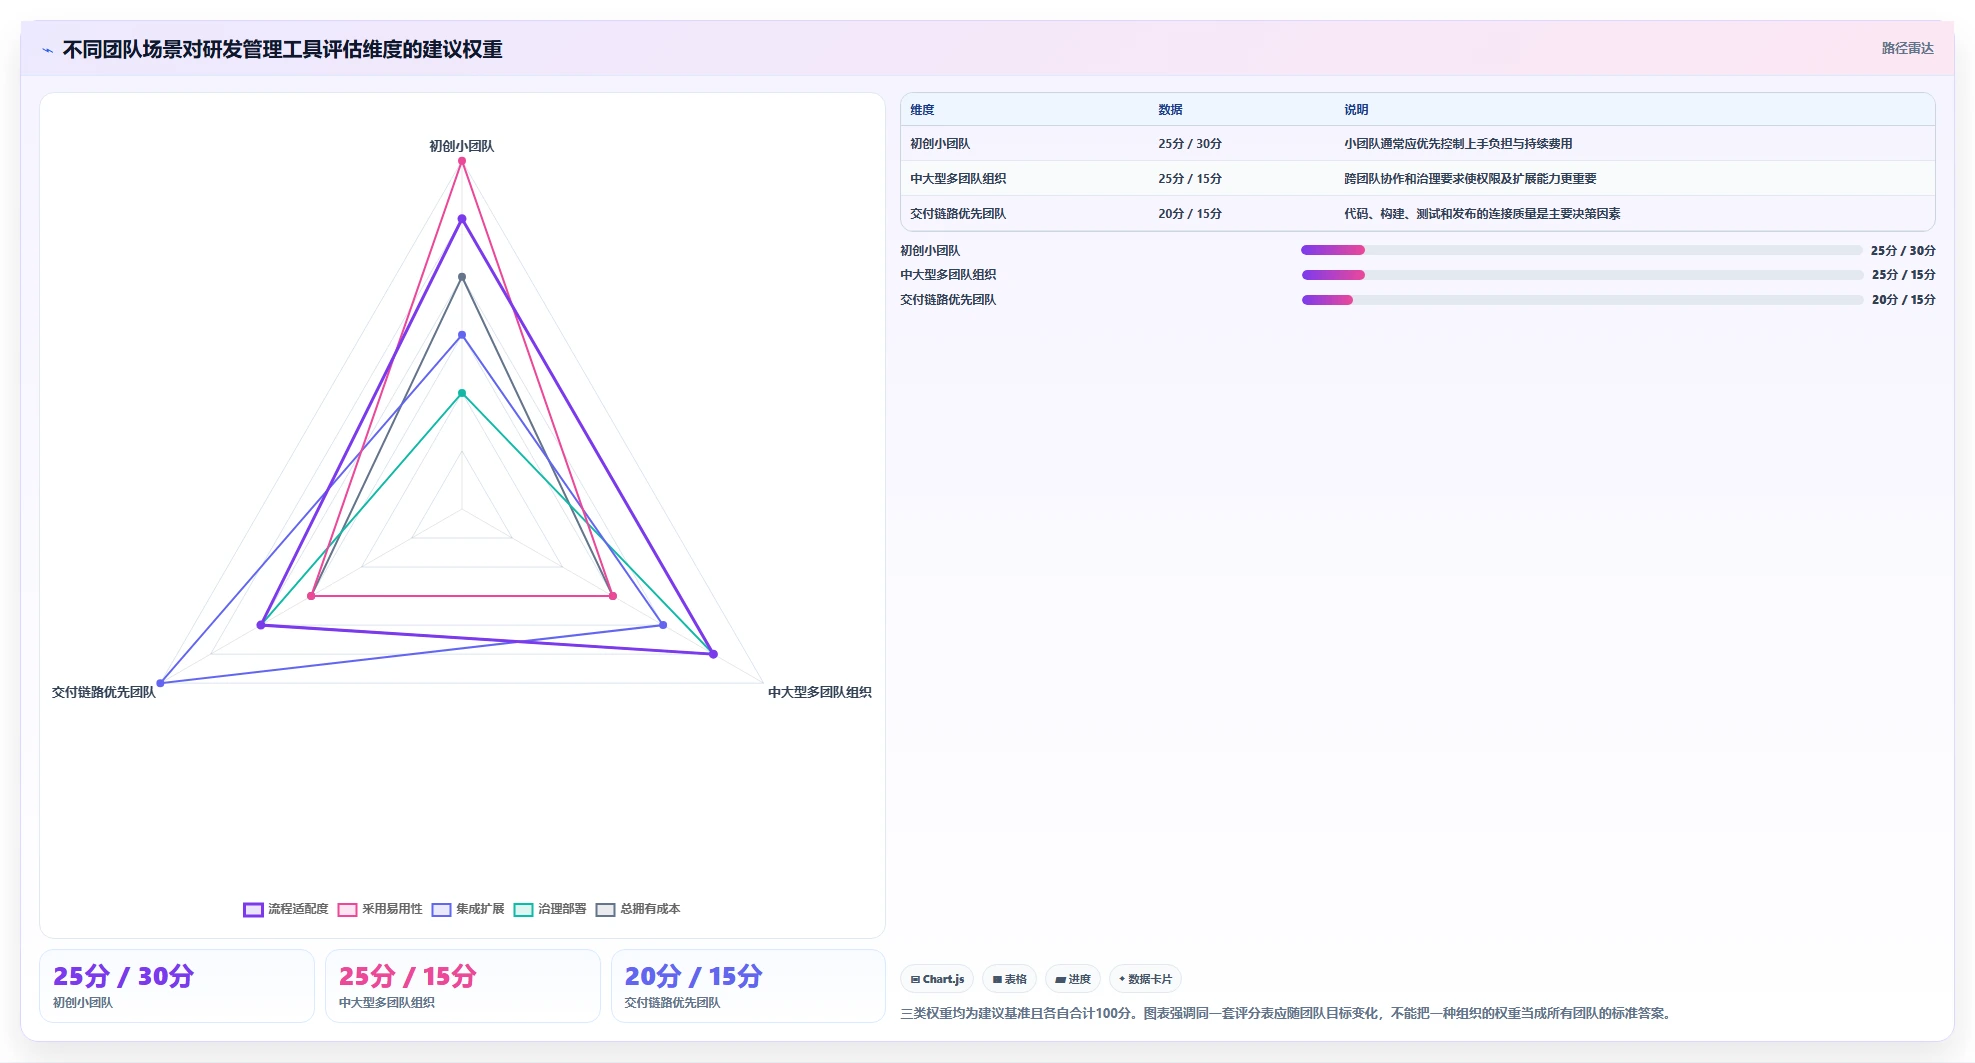Select the Chart.js tag

(x=937, y=979)
